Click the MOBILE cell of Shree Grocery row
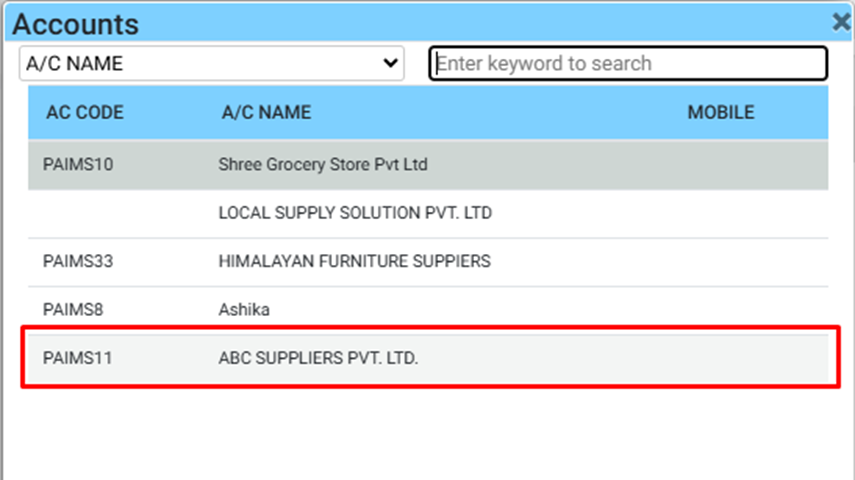Image resolution: width=855 pixels, height=480 pixels. click(720, 164)
